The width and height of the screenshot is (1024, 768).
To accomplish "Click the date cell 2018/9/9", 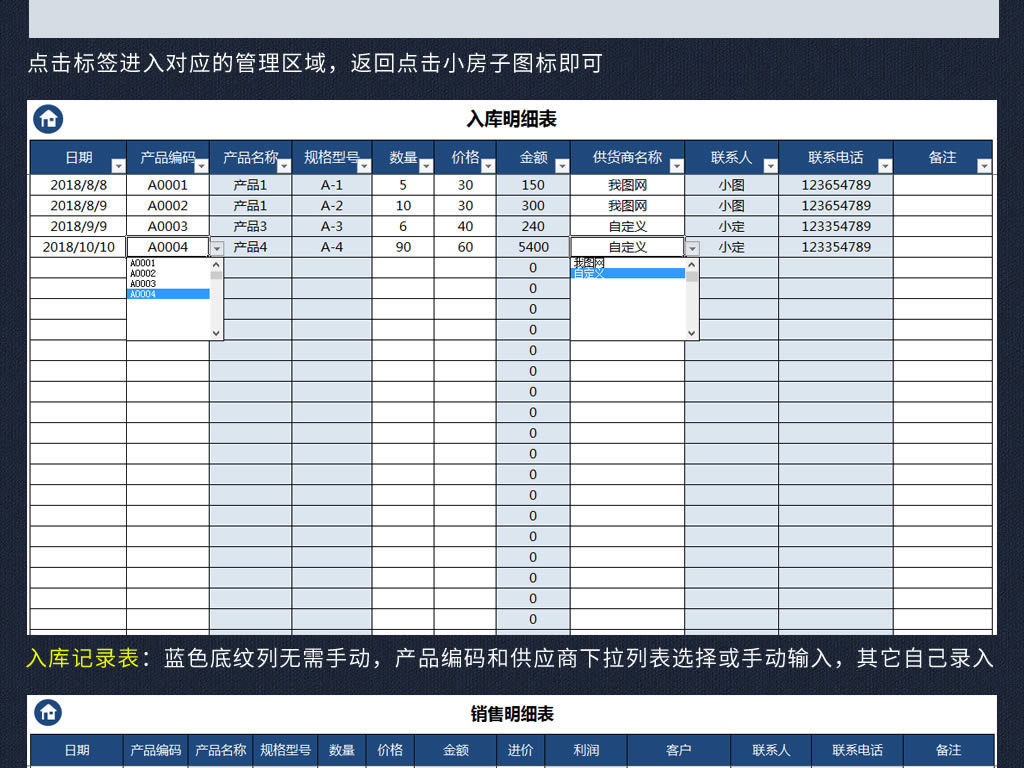I will click(78, 227).
